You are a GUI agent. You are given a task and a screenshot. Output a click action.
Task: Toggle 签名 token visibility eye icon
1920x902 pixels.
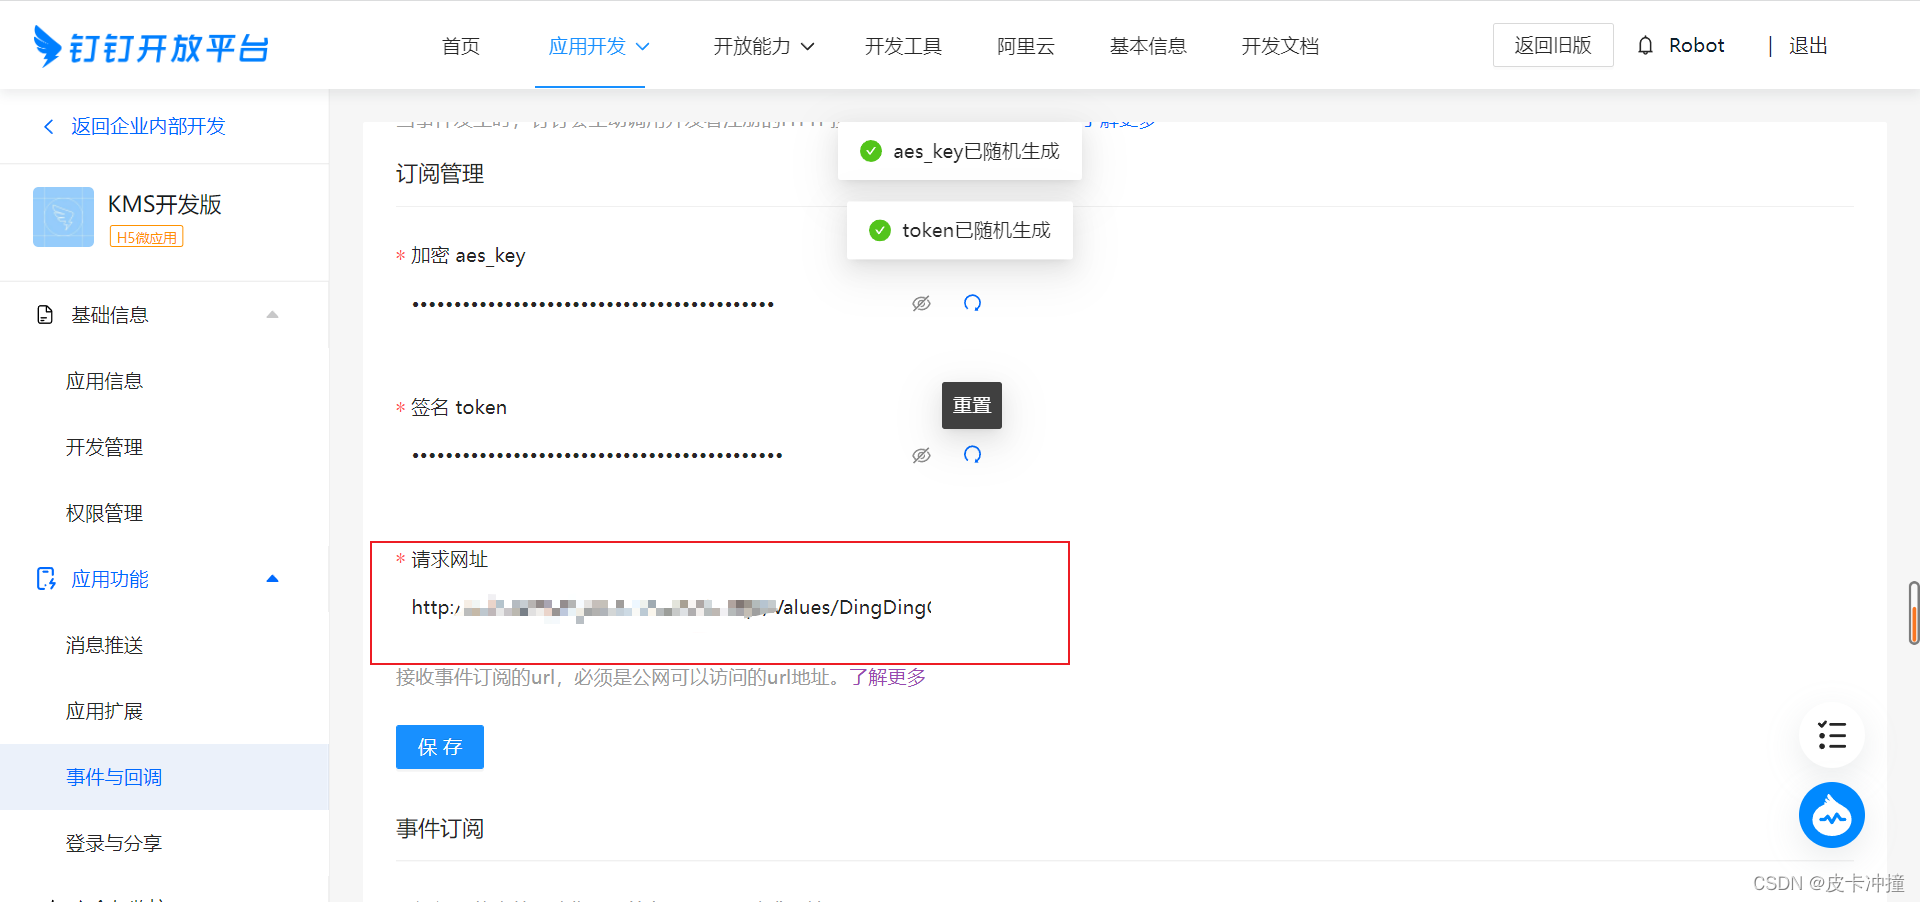pyautogui.click(x=921, y=455)
